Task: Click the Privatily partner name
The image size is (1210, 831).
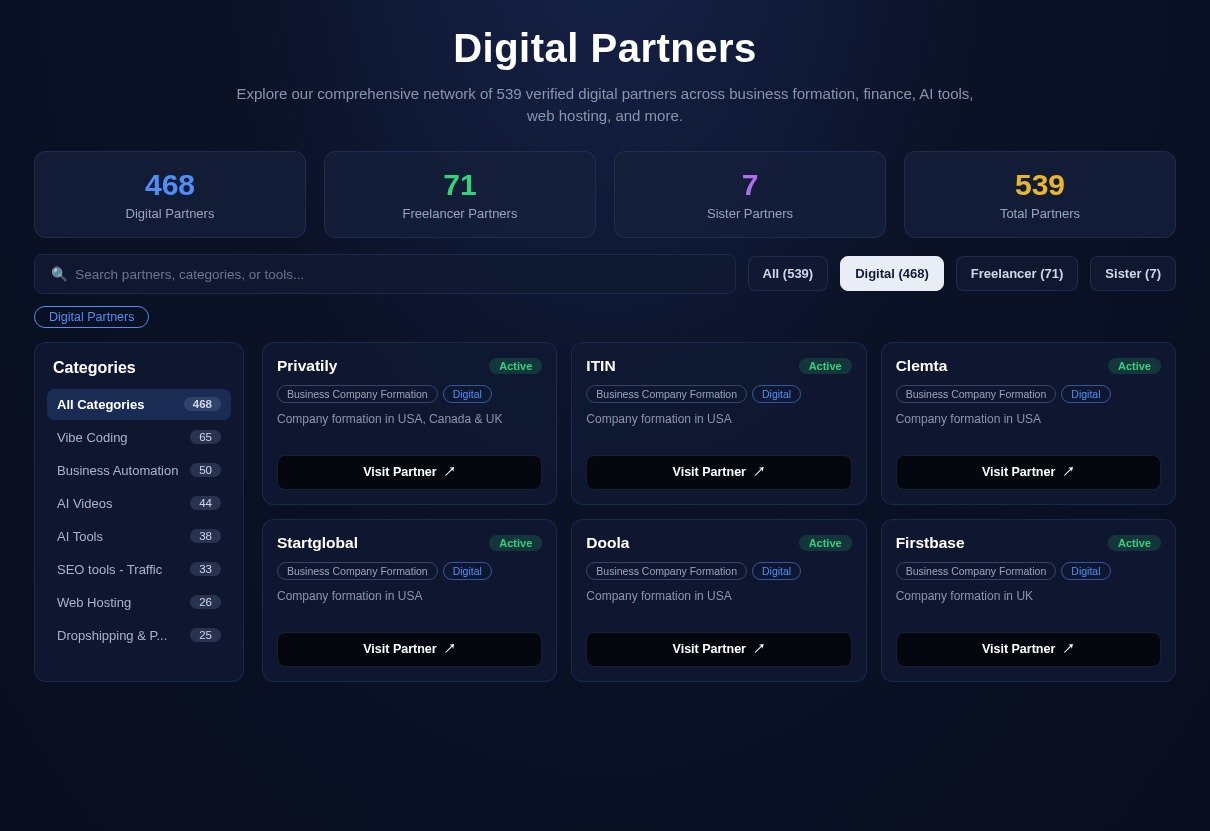Action: 307,366
